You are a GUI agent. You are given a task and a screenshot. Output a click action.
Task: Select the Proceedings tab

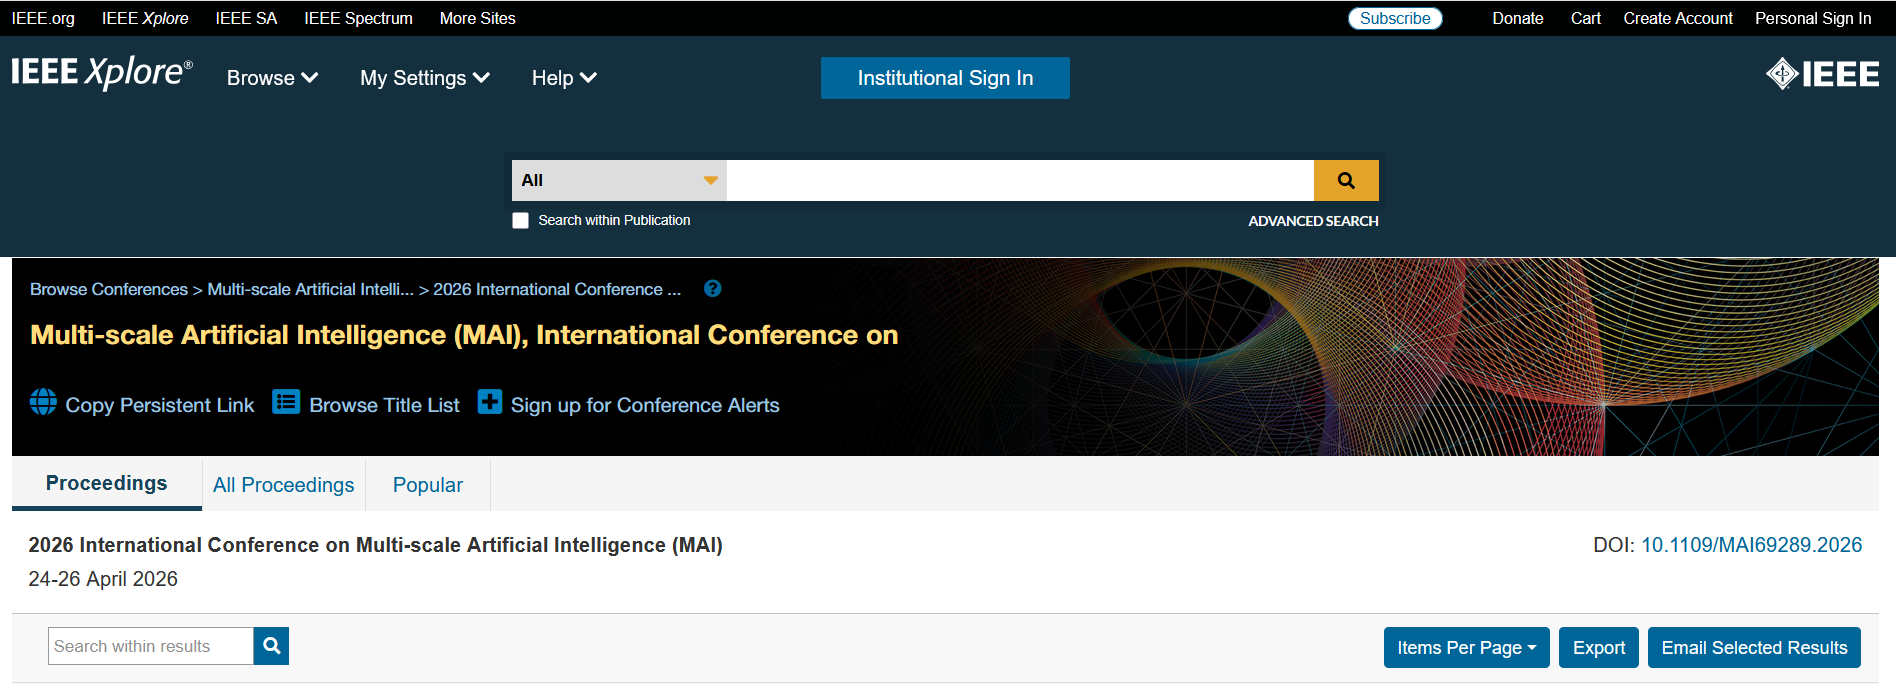pyautogui.click(x=107, y=484)
